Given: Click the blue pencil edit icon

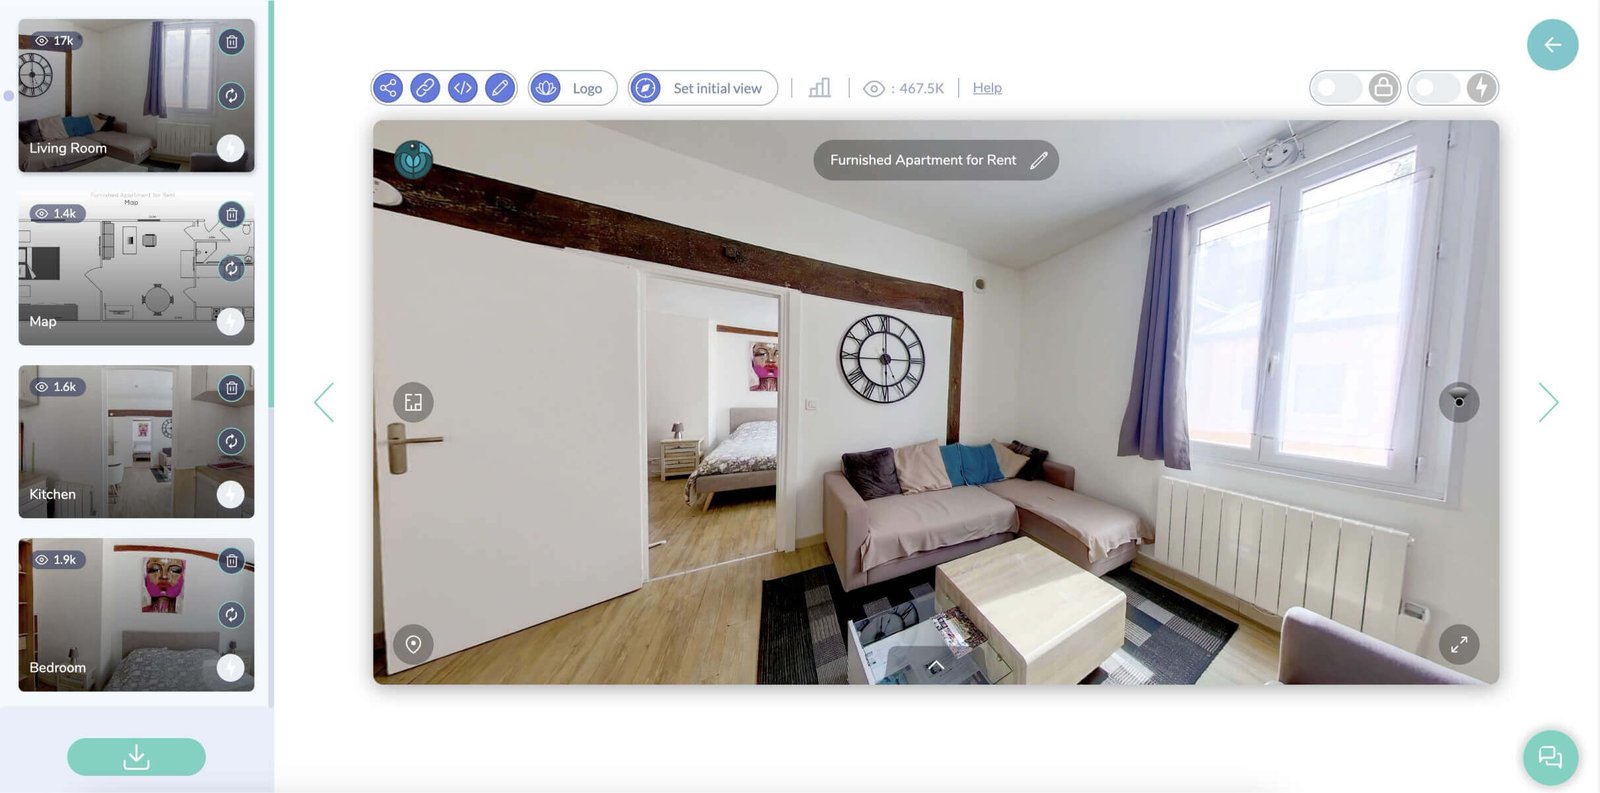Looking at the screenshot, I should pyautogui.click(x=500, y=88).
